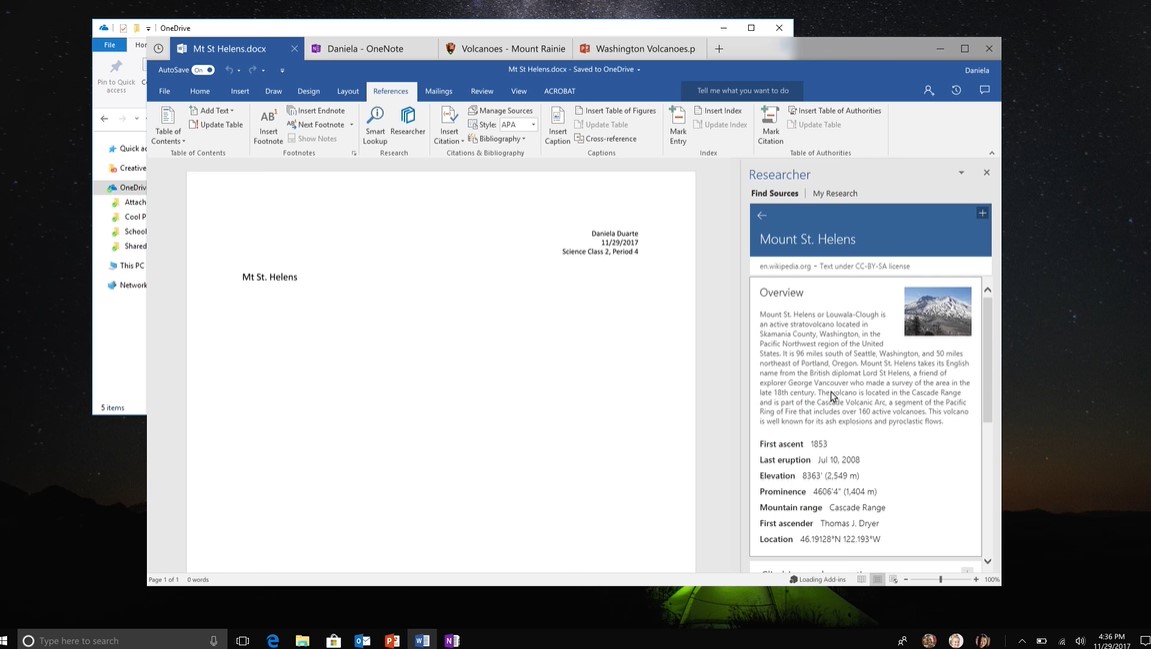The height and width of the screenshot is (649, 1151).
Task: Click Mount St. Helens thumbnail image
Action: pos(937,311)
